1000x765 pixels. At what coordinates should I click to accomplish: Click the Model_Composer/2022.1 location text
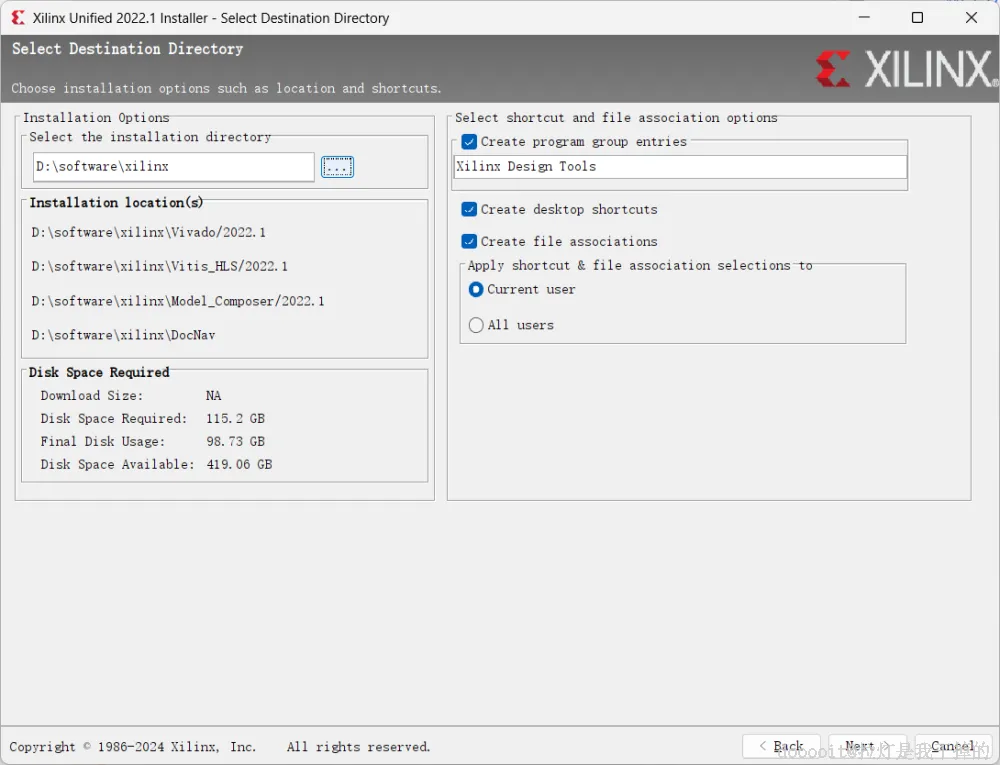click(178, 301)
